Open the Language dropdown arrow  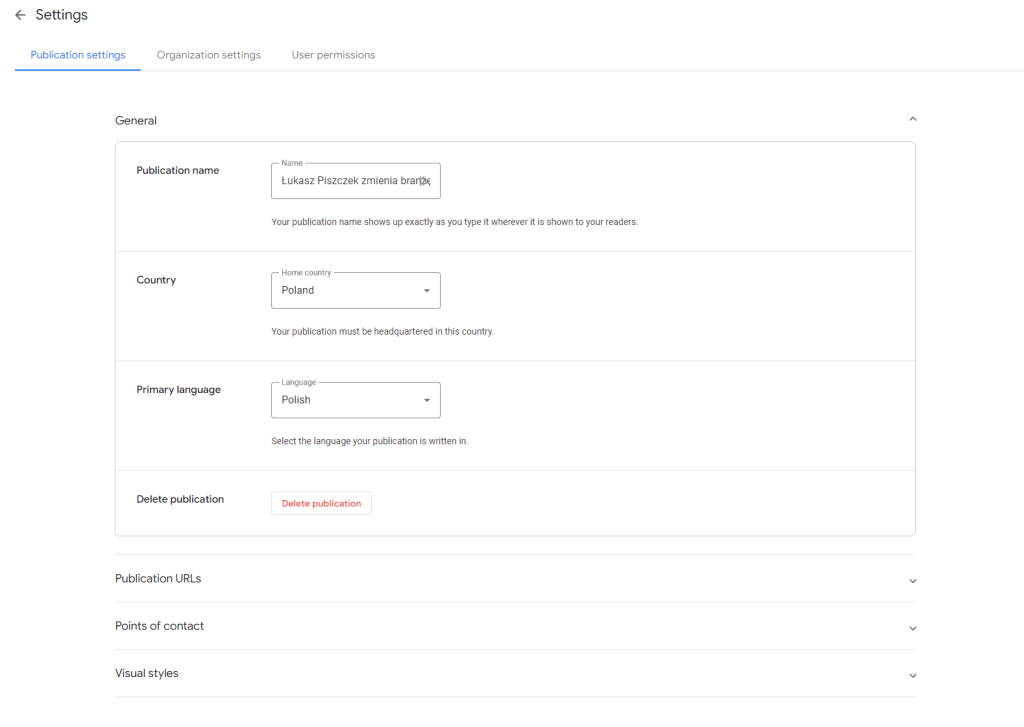click(427, 400)
